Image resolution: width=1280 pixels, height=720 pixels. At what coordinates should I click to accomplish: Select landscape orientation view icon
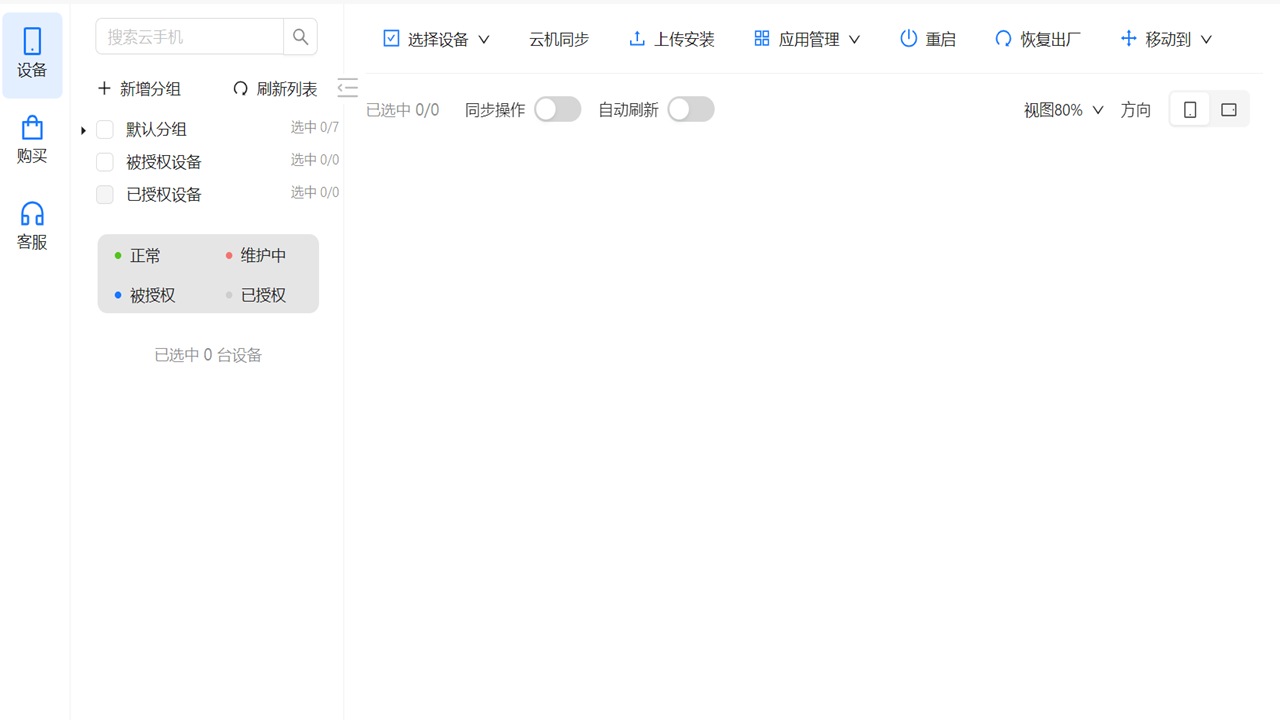1229,109
